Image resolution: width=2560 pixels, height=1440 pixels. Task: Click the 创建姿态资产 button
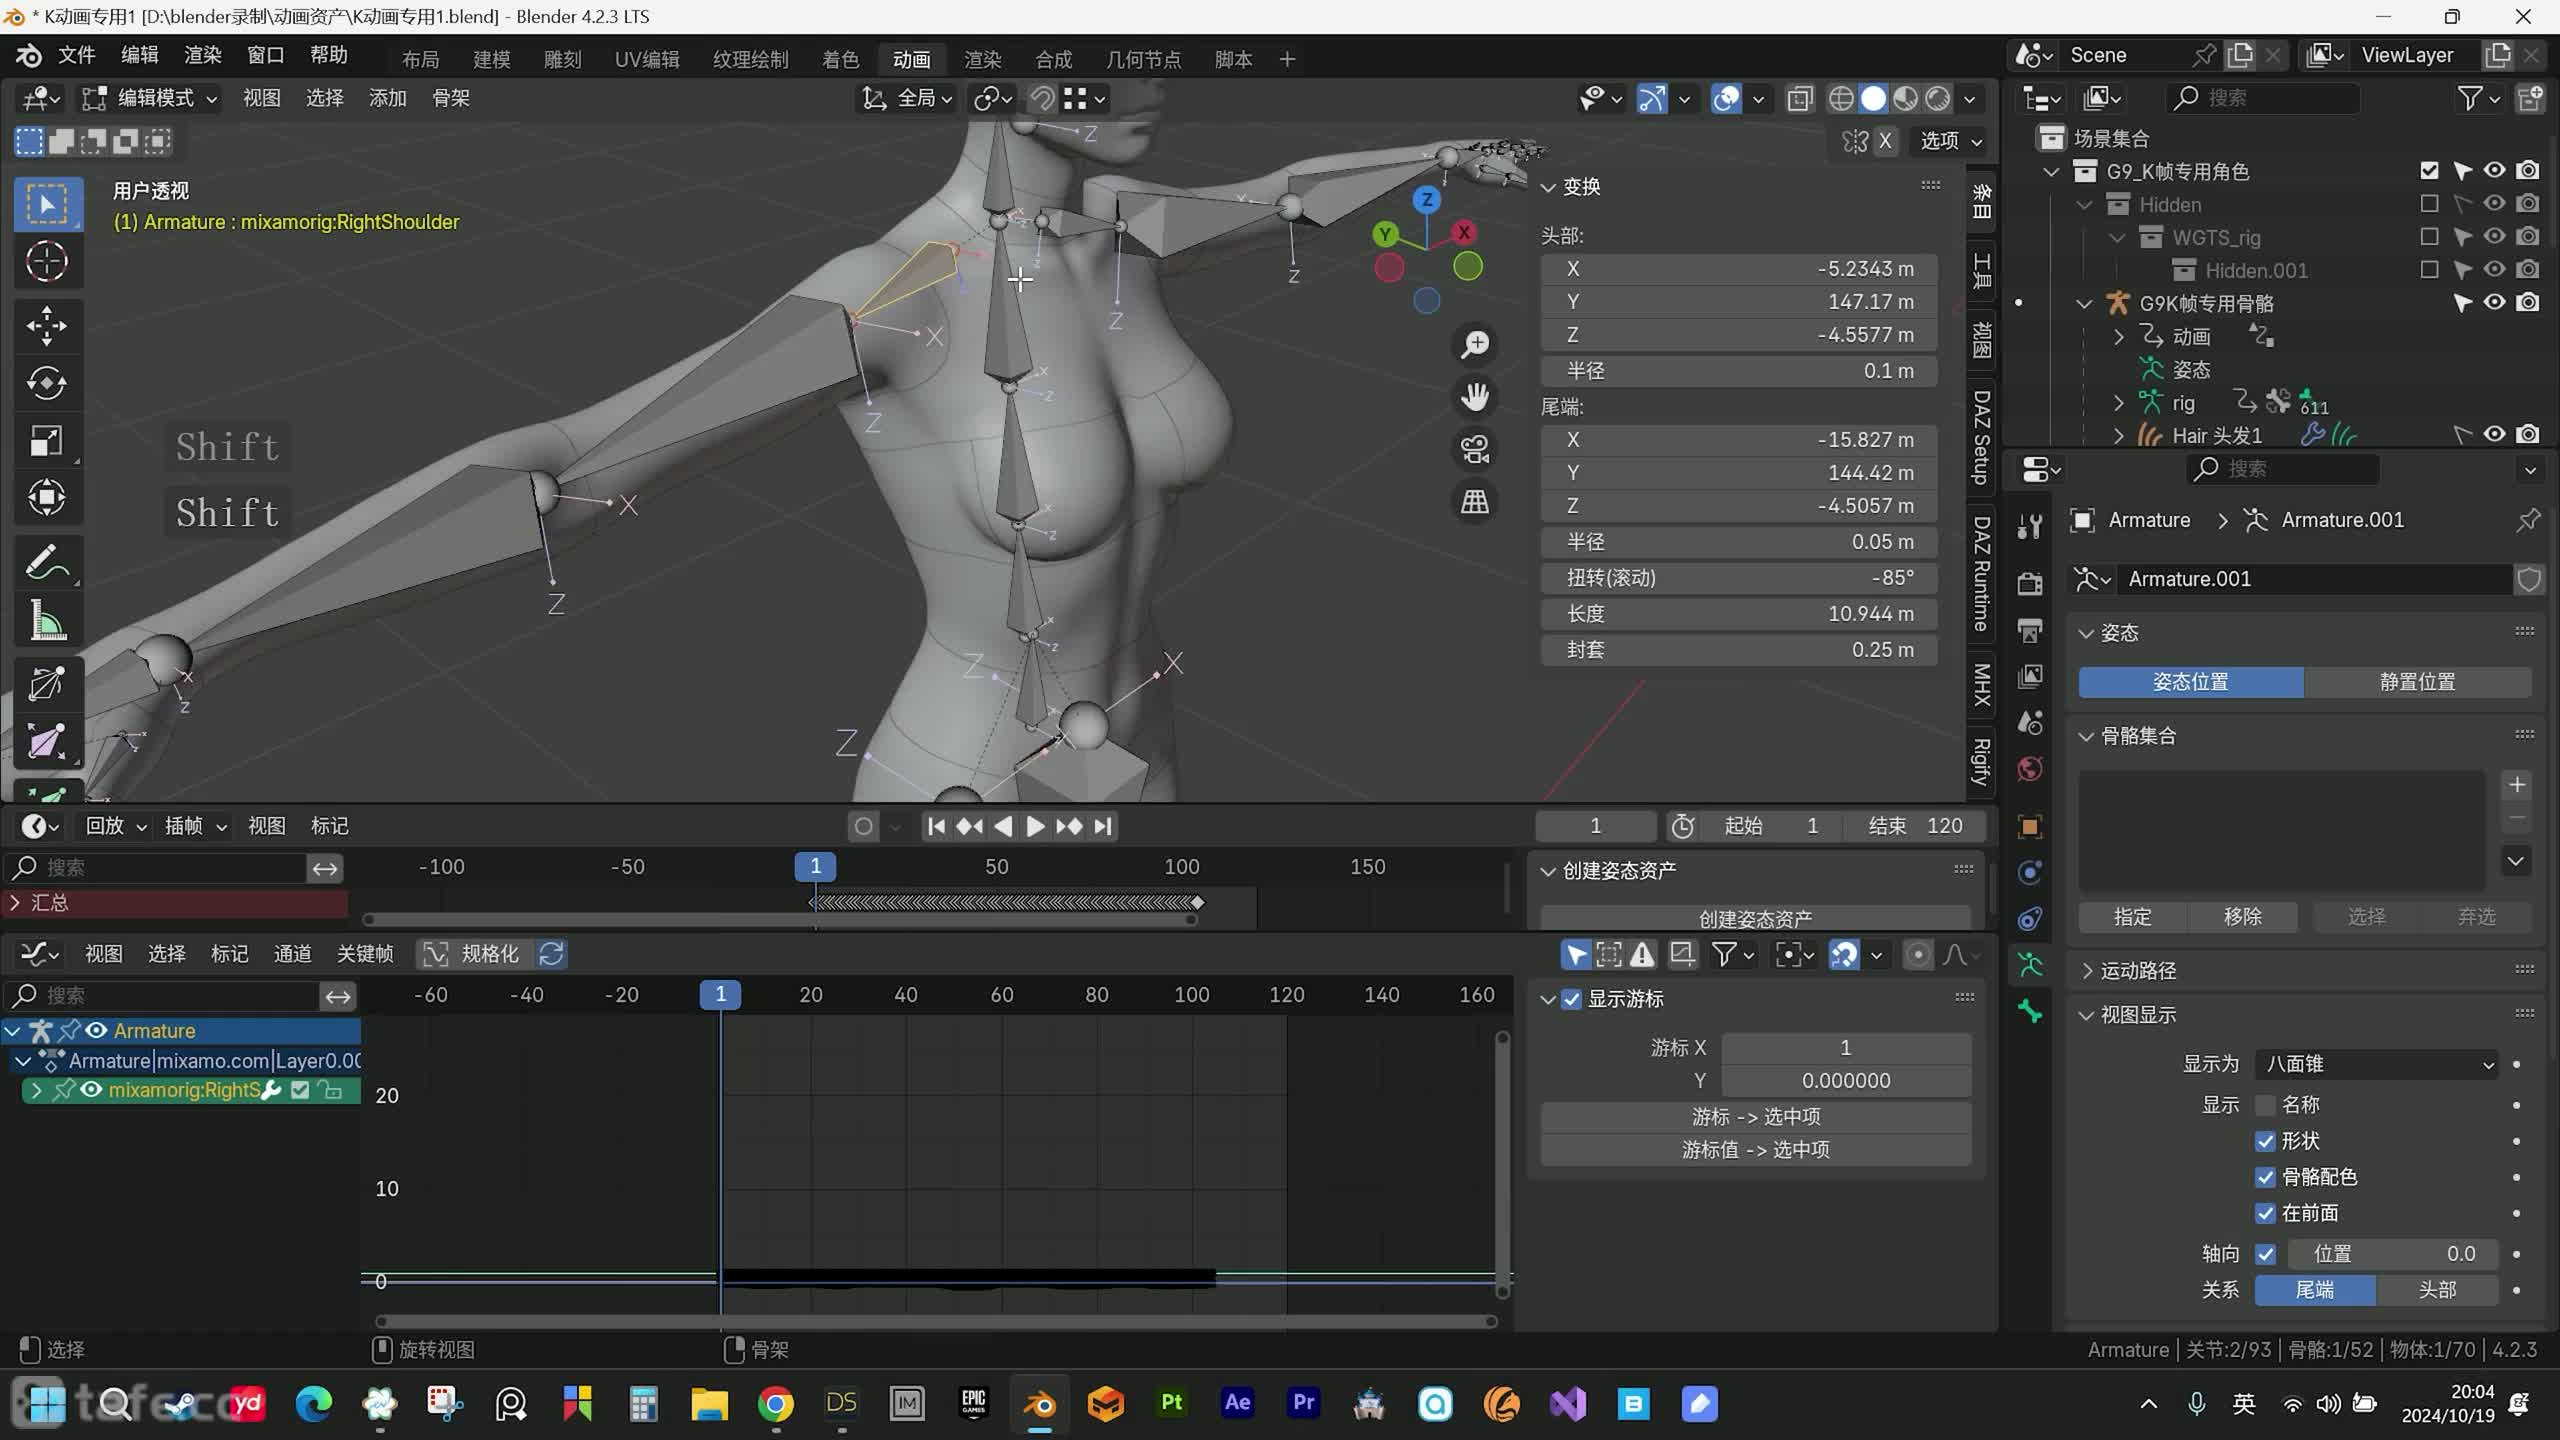(x=1755, y=918)
